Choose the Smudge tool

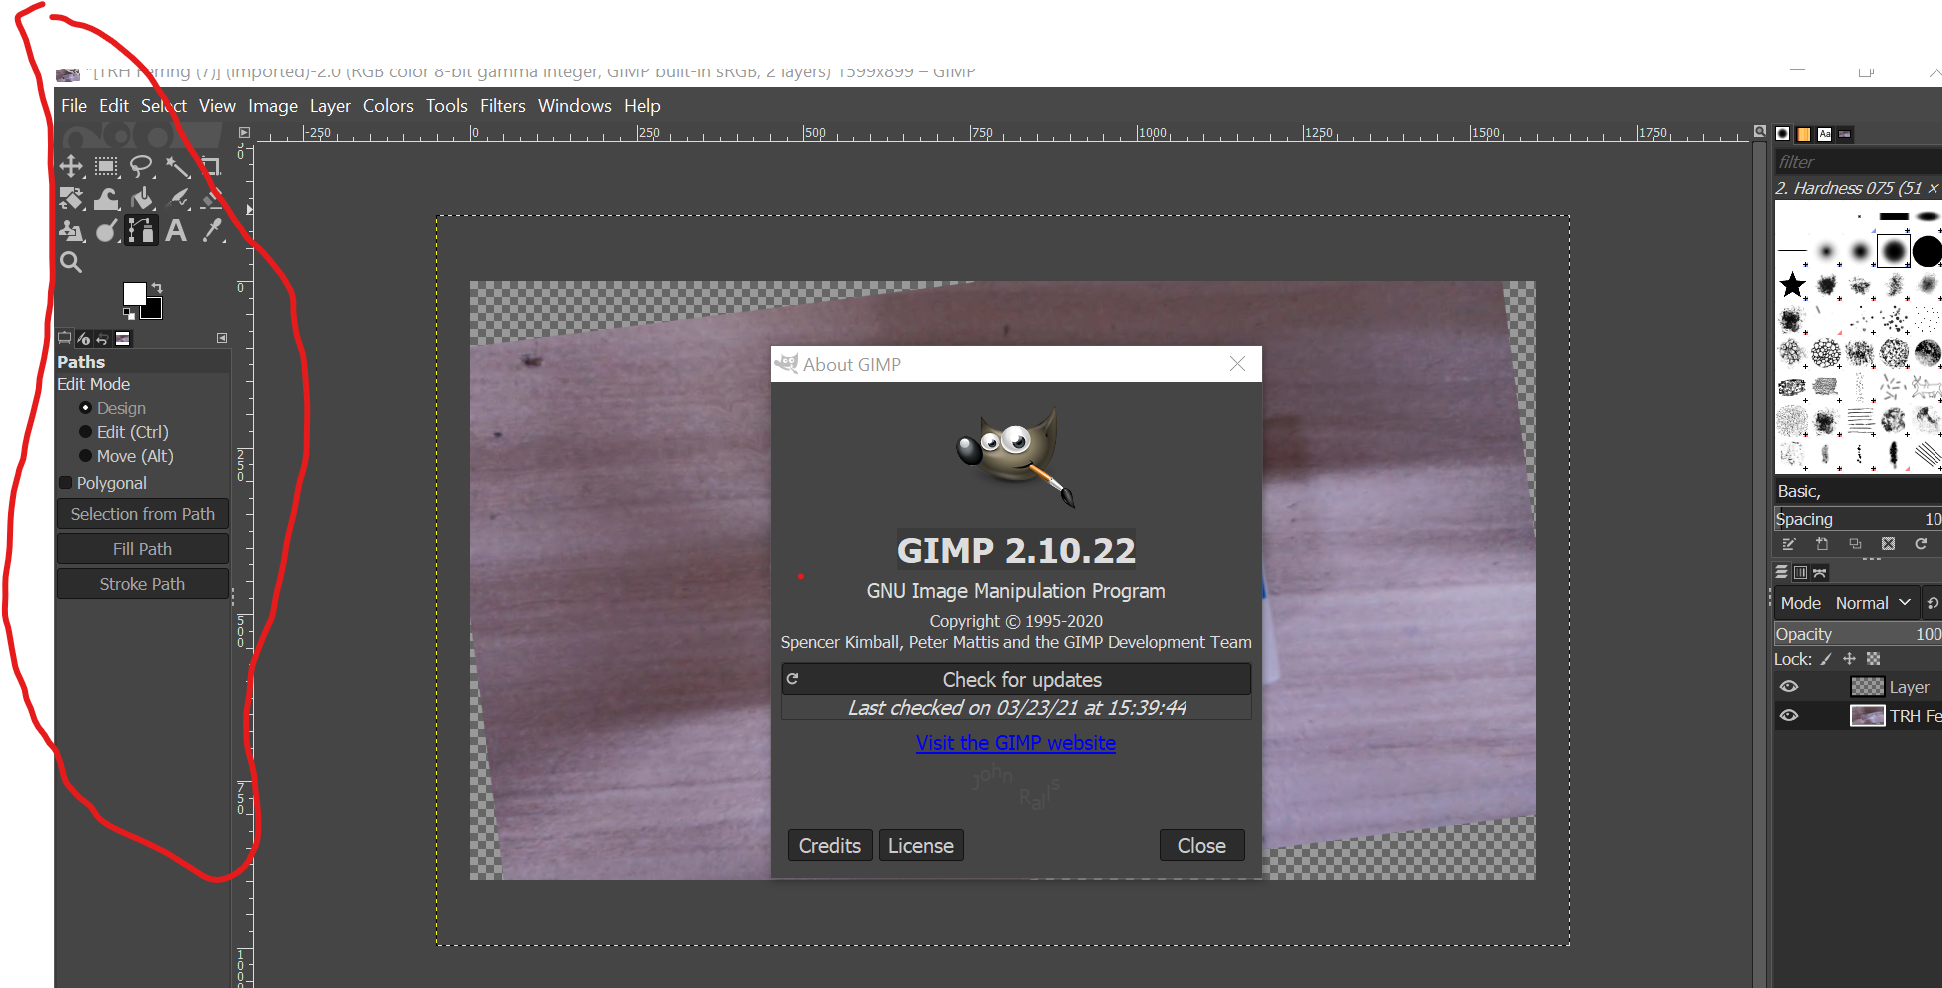click(x=106, y=230)
